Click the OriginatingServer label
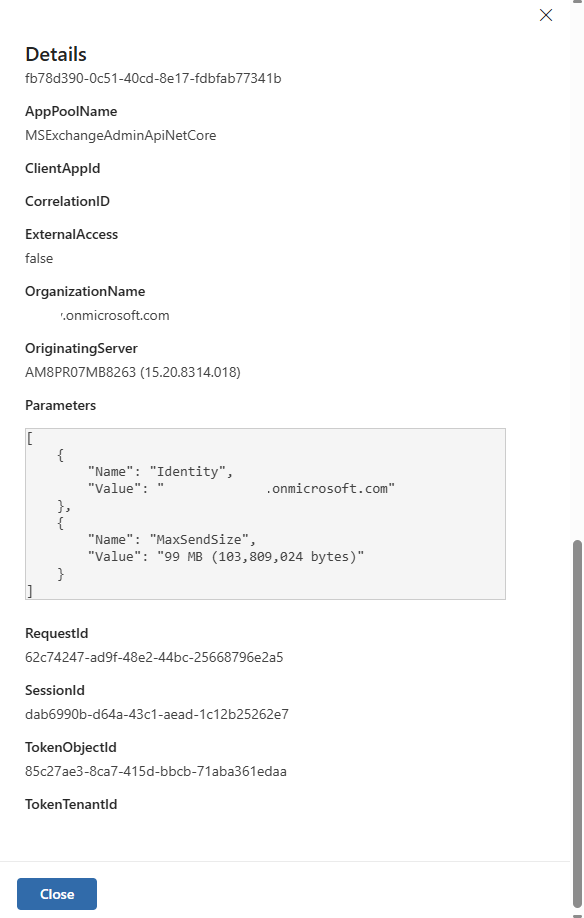This screenshot has width=584, height=918. coord(81,348)
